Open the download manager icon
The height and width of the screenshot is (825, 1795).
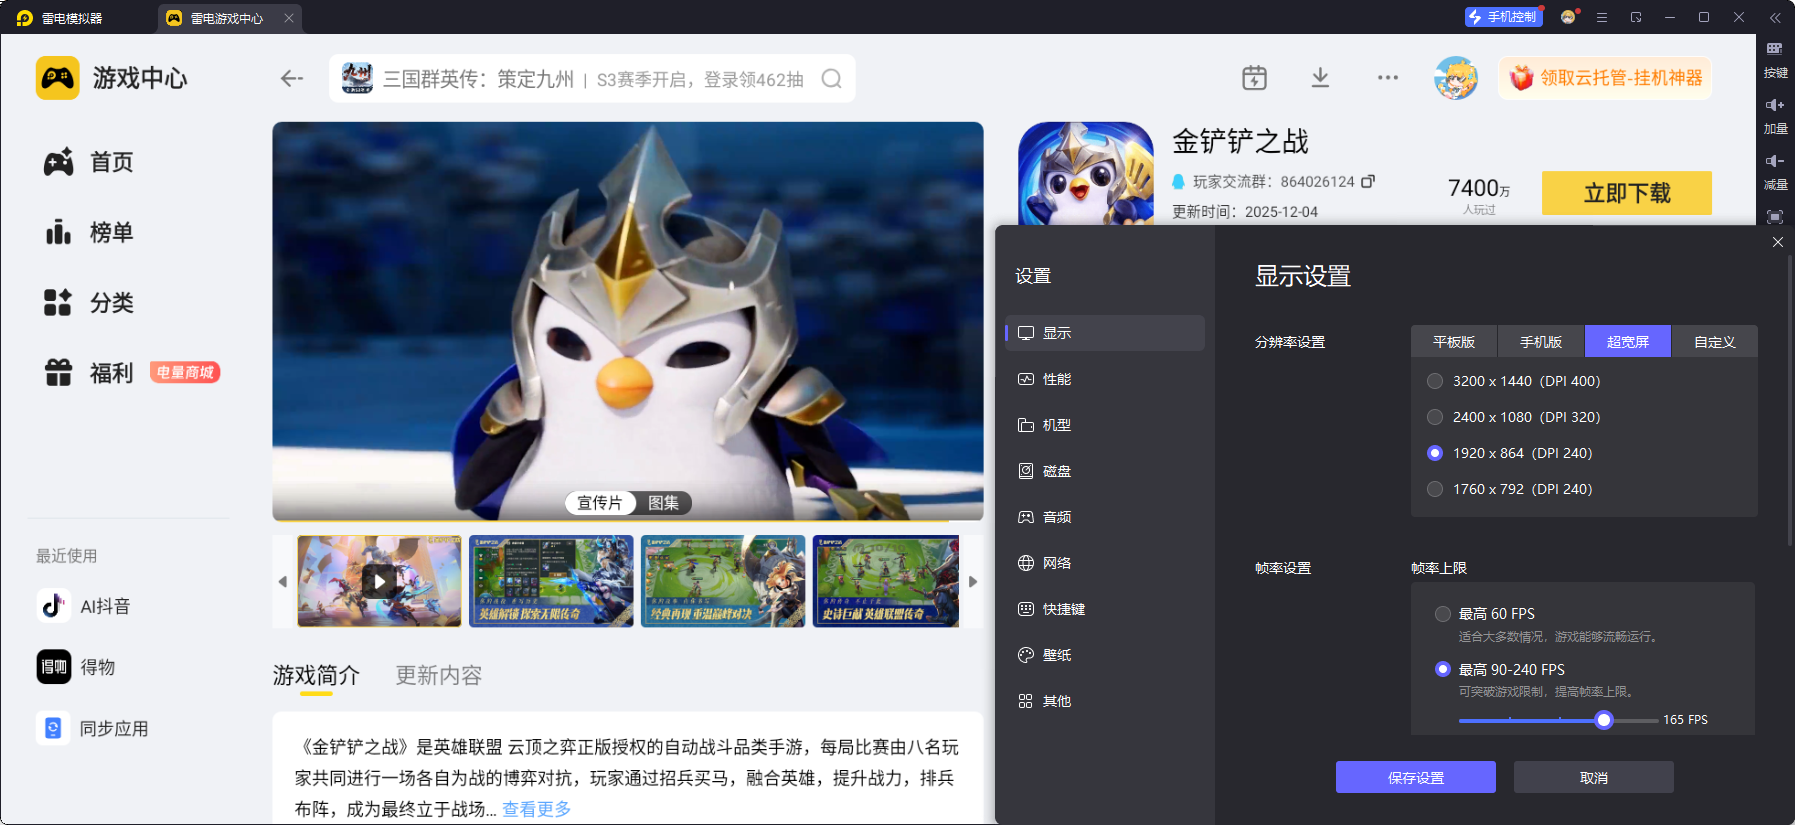[x=1320, y=78]
